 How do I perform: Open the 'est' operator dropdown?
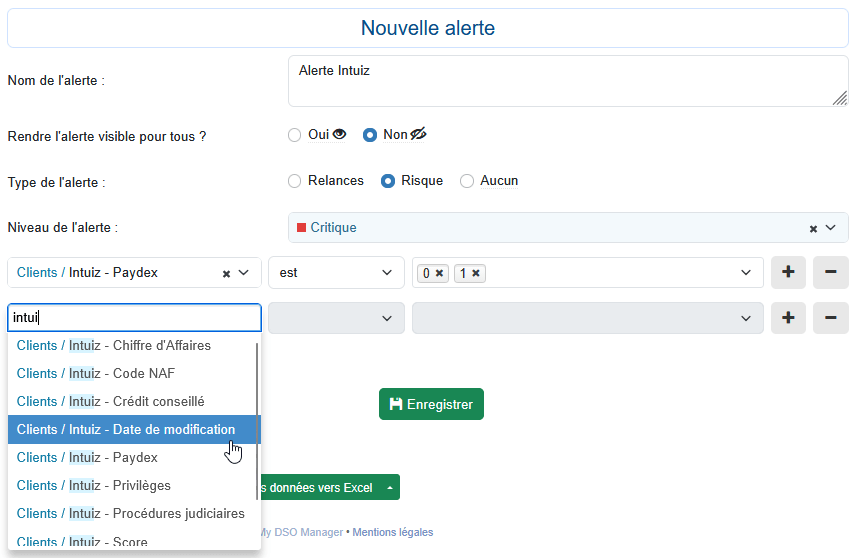tap(336, 272)
